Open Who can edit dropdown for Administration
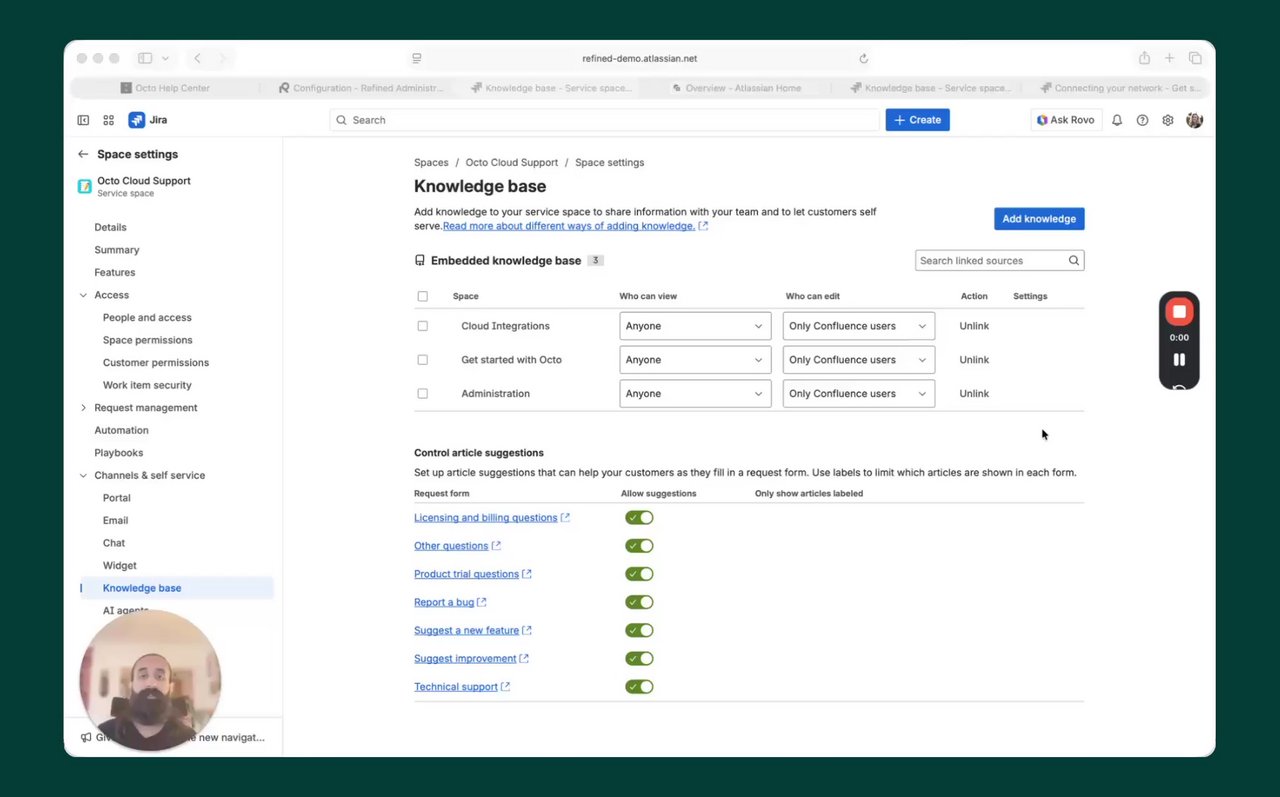The image size is (1280, 797). click(x=859, y=394)
